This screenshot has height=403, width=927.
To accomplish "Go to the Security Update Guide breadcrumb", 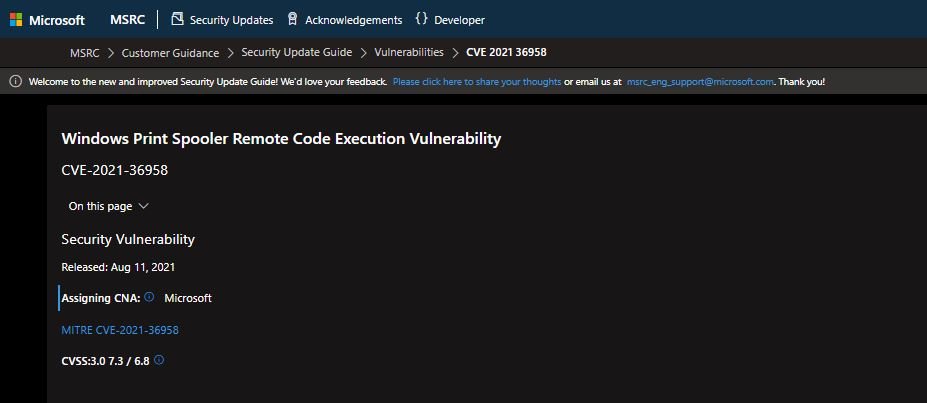I will click(x=297, y=53).
